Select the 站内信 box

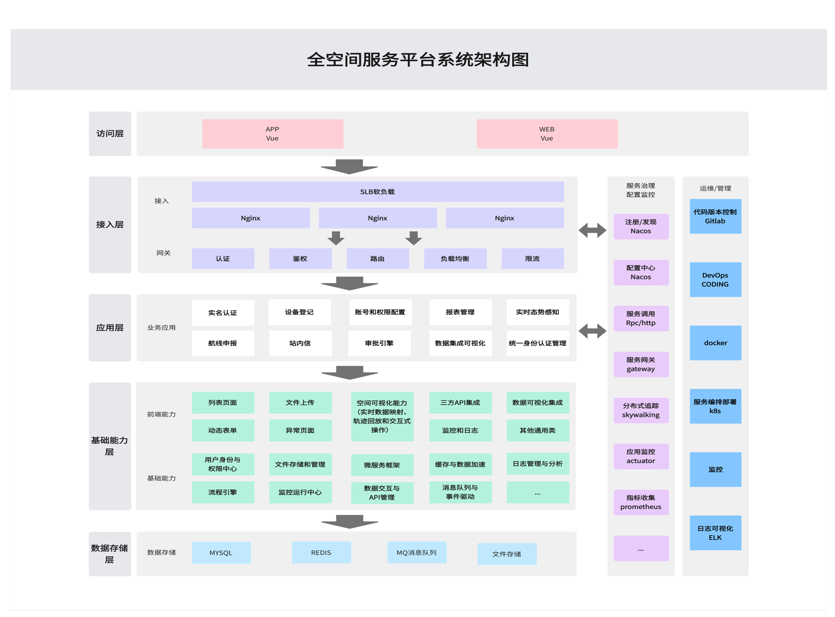(300, 343)
